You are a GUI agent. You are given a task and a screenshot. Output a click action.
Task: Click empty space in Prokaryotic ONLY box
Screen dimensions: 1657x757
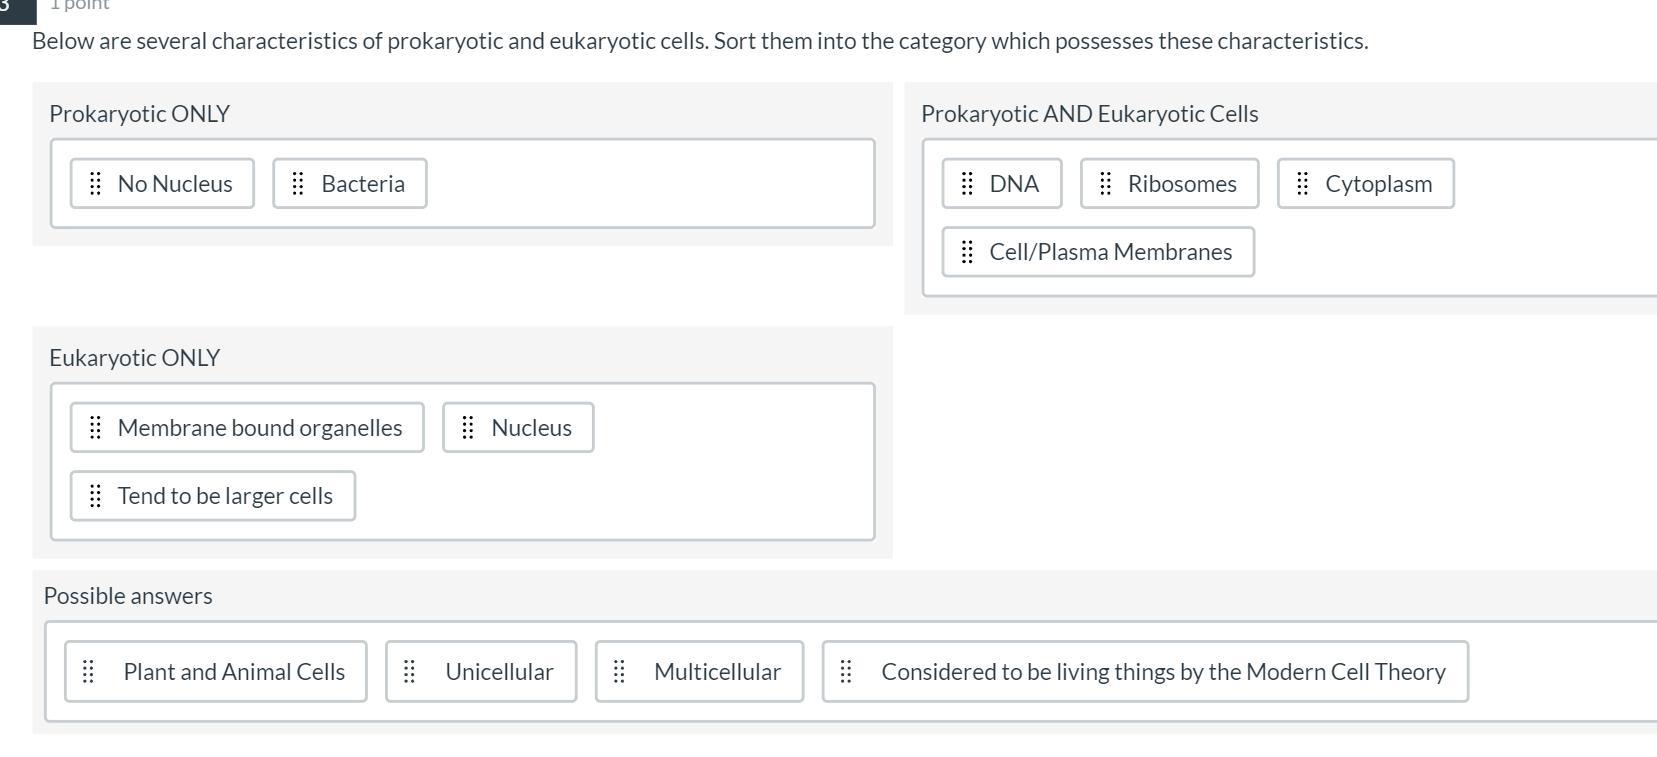click(x=650, y=184)
